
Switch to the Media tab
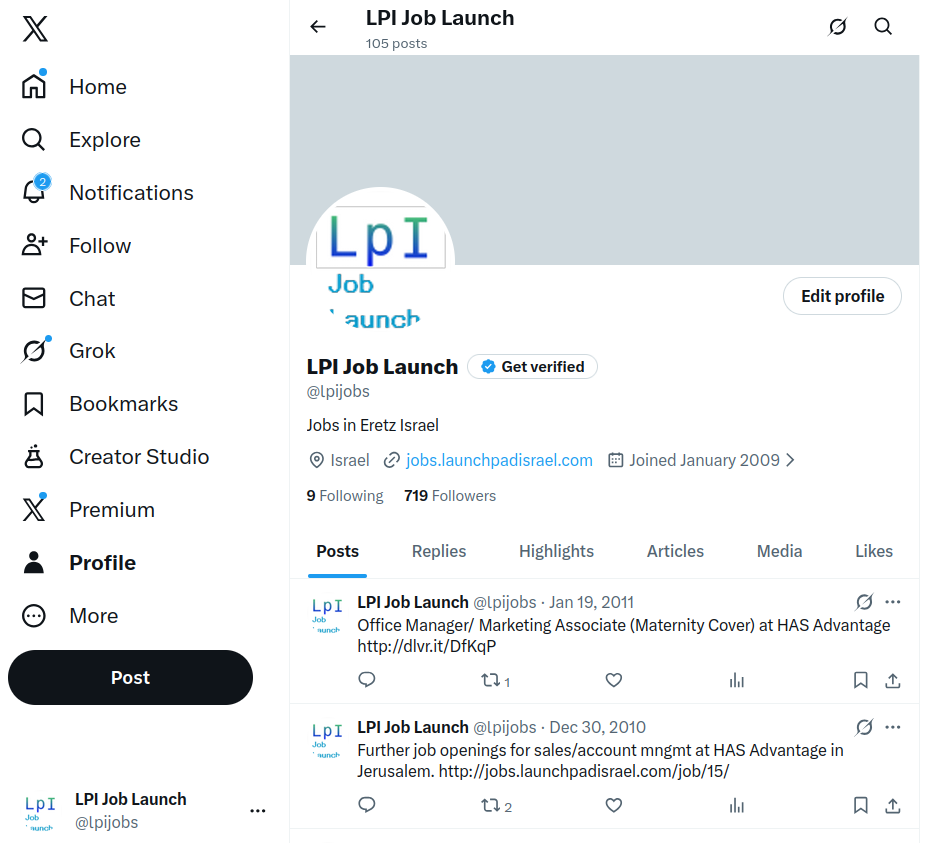[x=779, y=551]
